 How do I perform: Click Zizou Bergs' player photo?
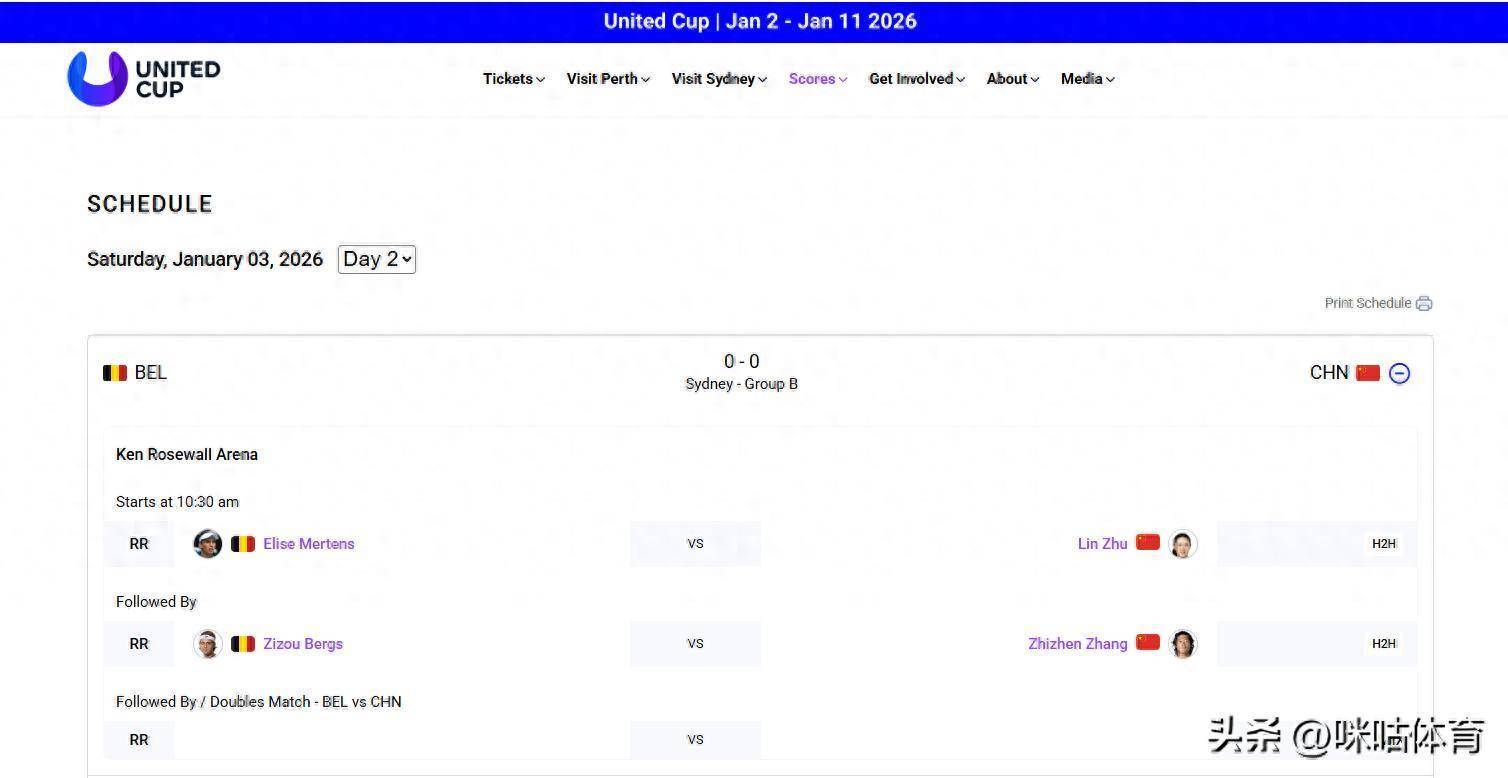pos(207,644)
